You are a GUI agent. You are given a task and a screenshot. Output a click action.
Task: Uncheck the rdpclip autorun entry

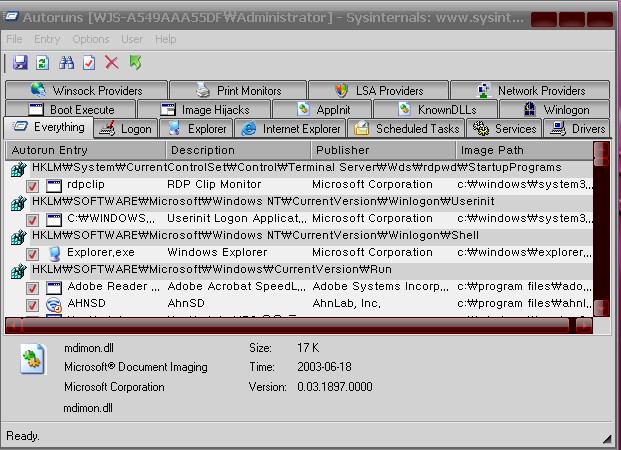click(x=32, y=186)
